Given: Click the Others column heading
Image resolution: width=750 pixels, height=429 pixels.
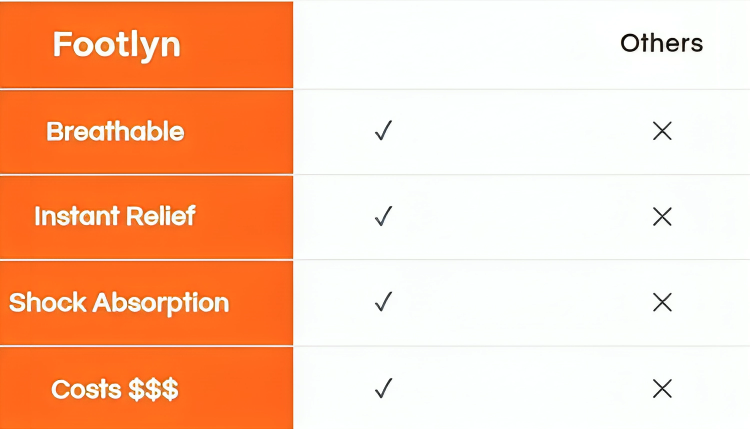Looking at the screenshot, I should [661, 43].
